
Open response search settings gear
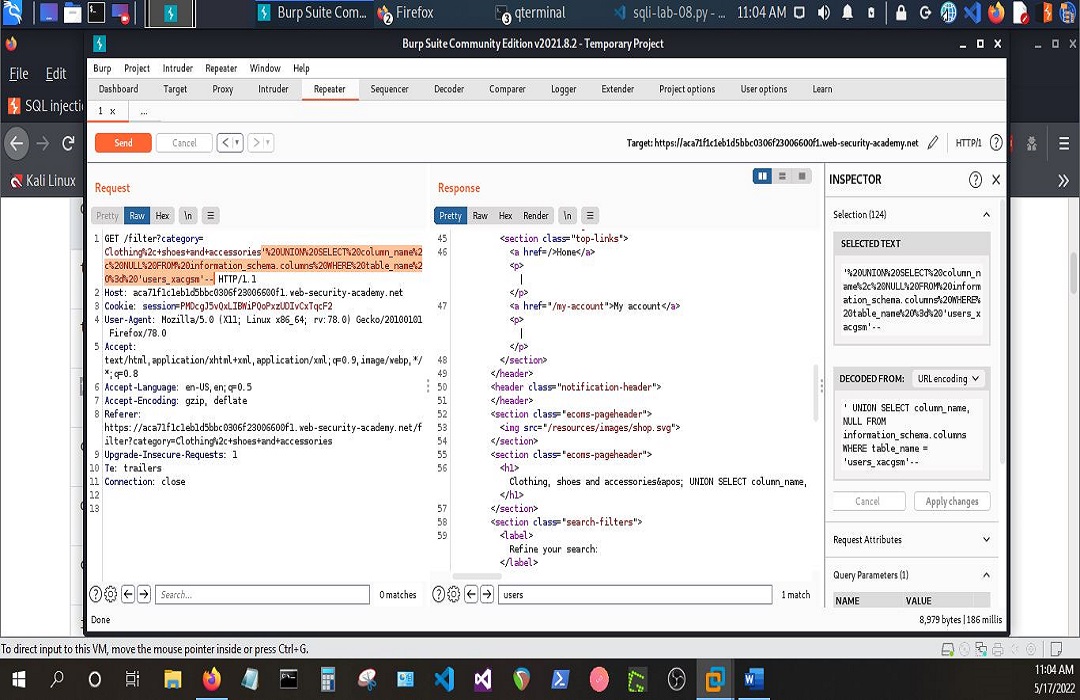point(453,594)
